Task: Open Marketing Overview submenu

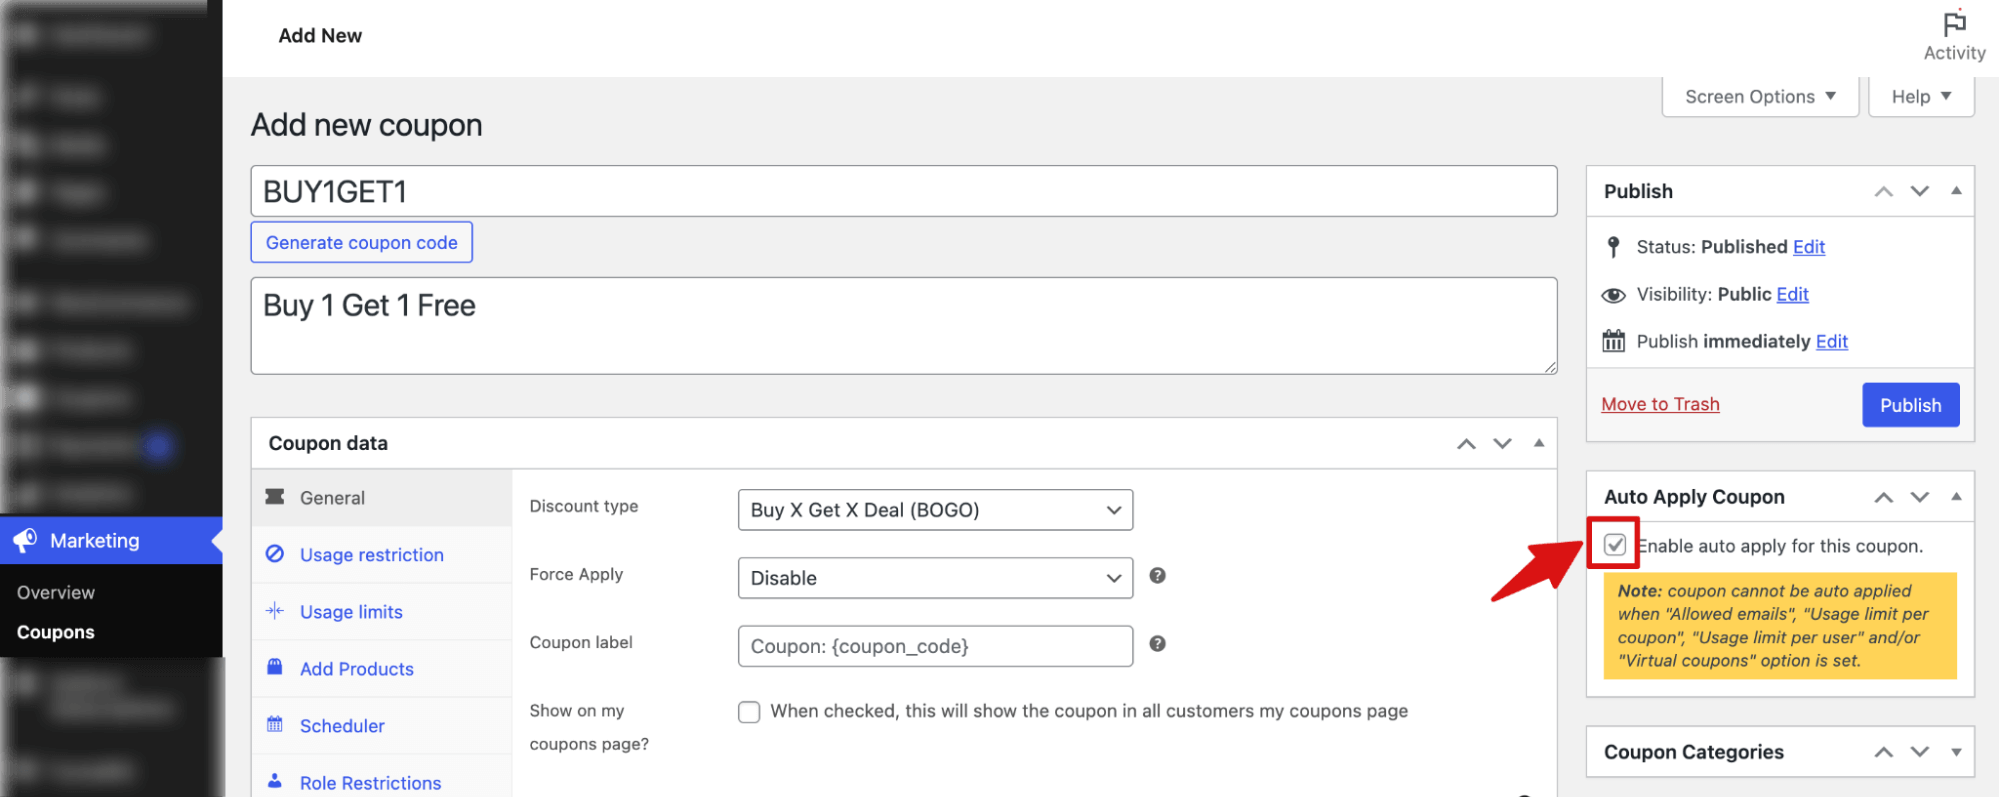Action: click(56, 592)
